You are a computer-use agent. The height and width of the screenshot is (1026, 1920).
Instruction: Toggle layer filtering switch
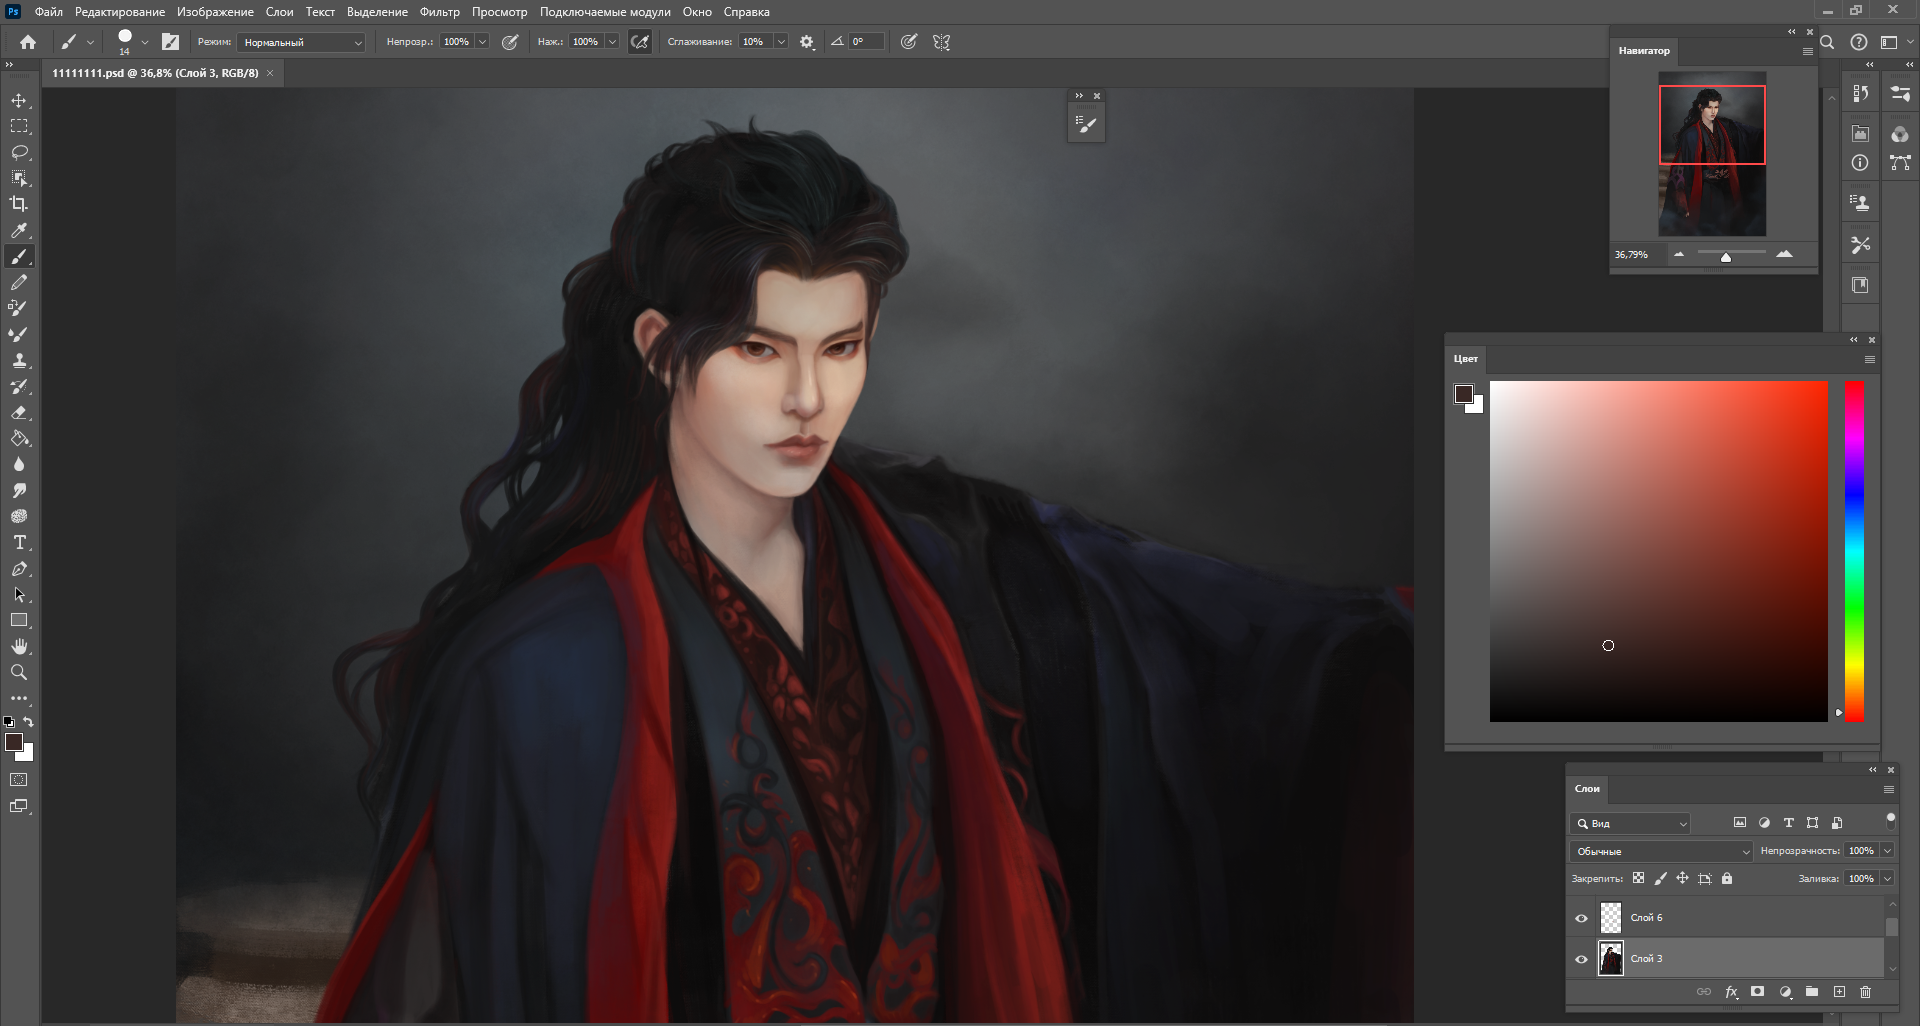tap(1890, 821)
